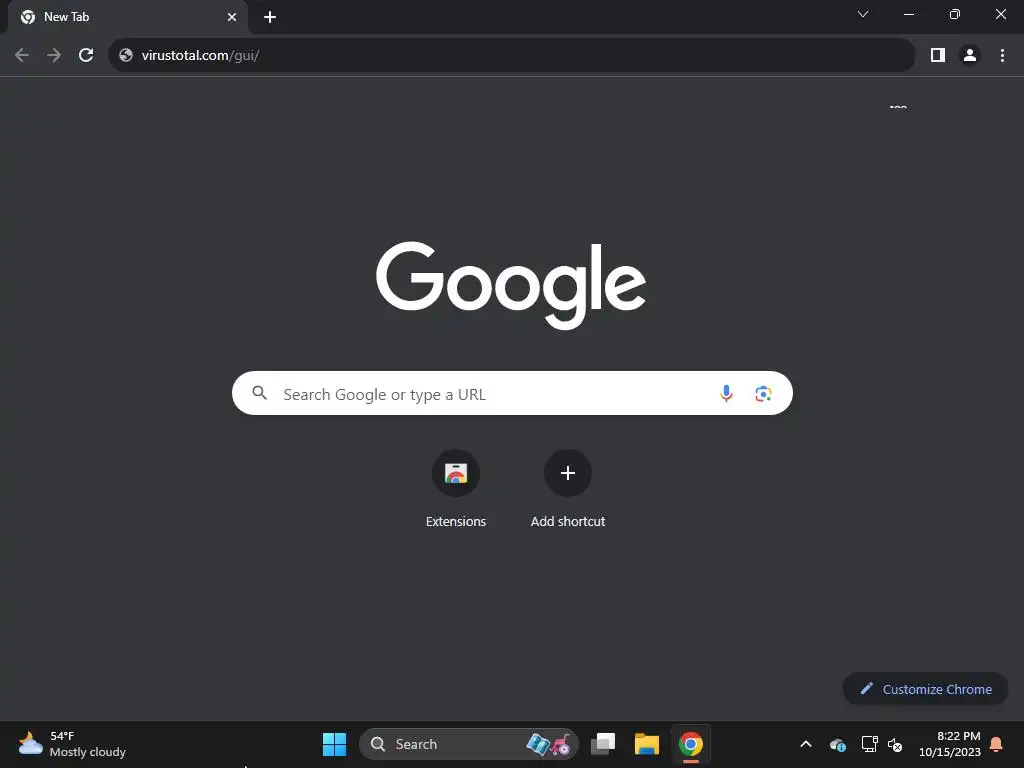Reload the page with refresh icon

86,56
